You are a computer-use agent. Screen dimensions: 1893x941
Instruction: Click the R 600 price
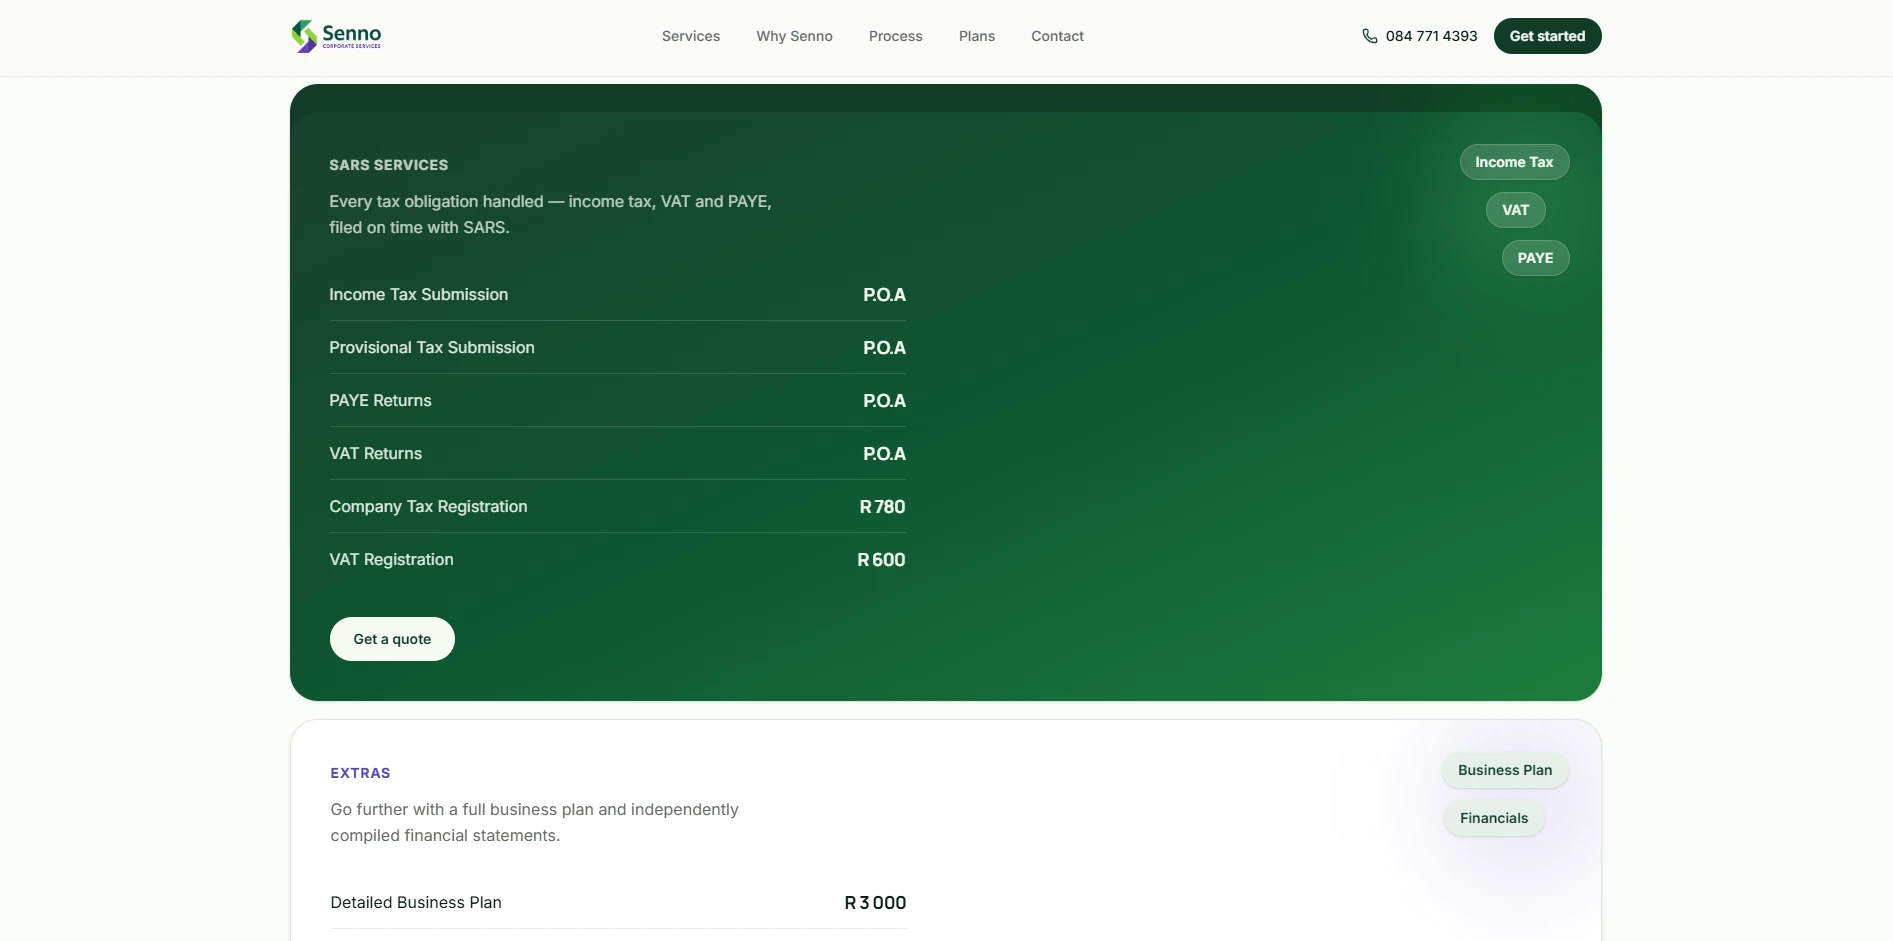coord(881,560)
